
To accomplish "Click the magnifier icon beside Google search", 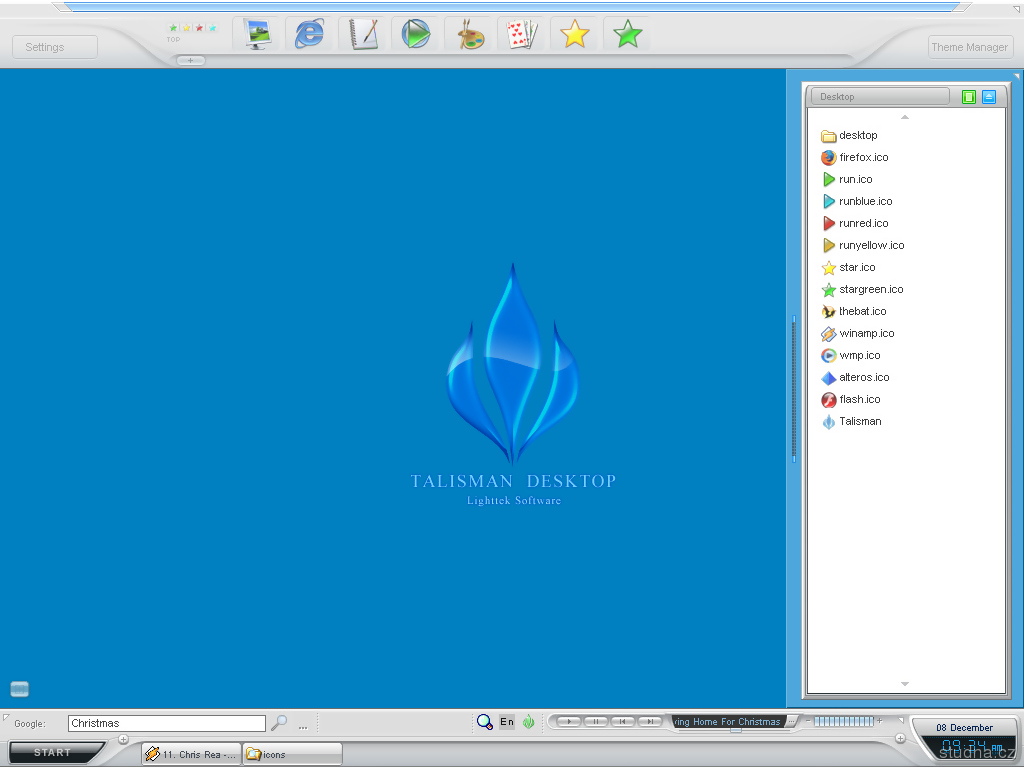I will point(279,723).
